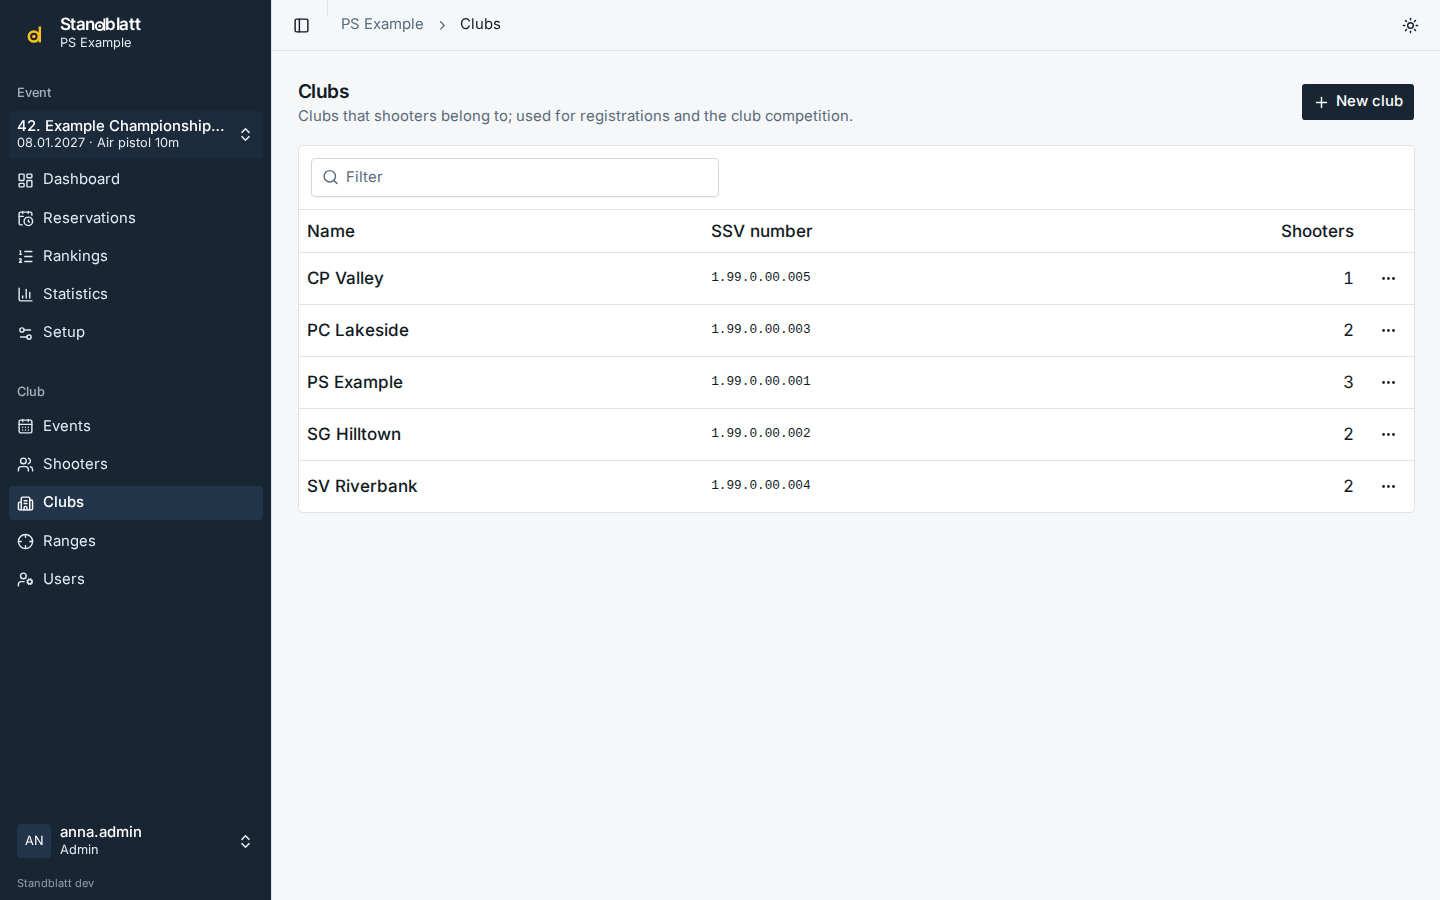Select PS Example in the clubs table
This screenshot has width=1440, height=900.
click(355, 382)
